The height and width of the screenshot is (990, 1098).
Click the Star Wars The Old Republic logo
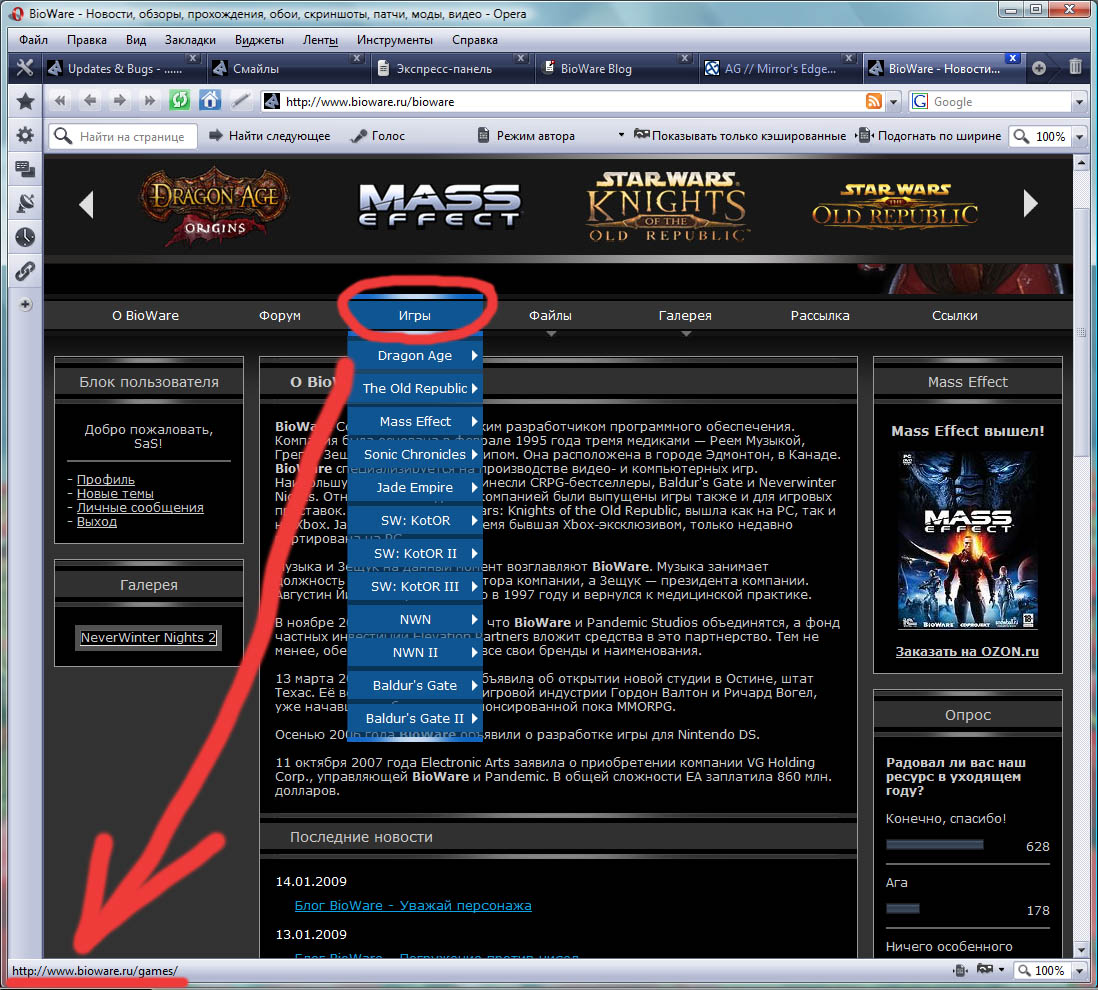click(895, 204)
